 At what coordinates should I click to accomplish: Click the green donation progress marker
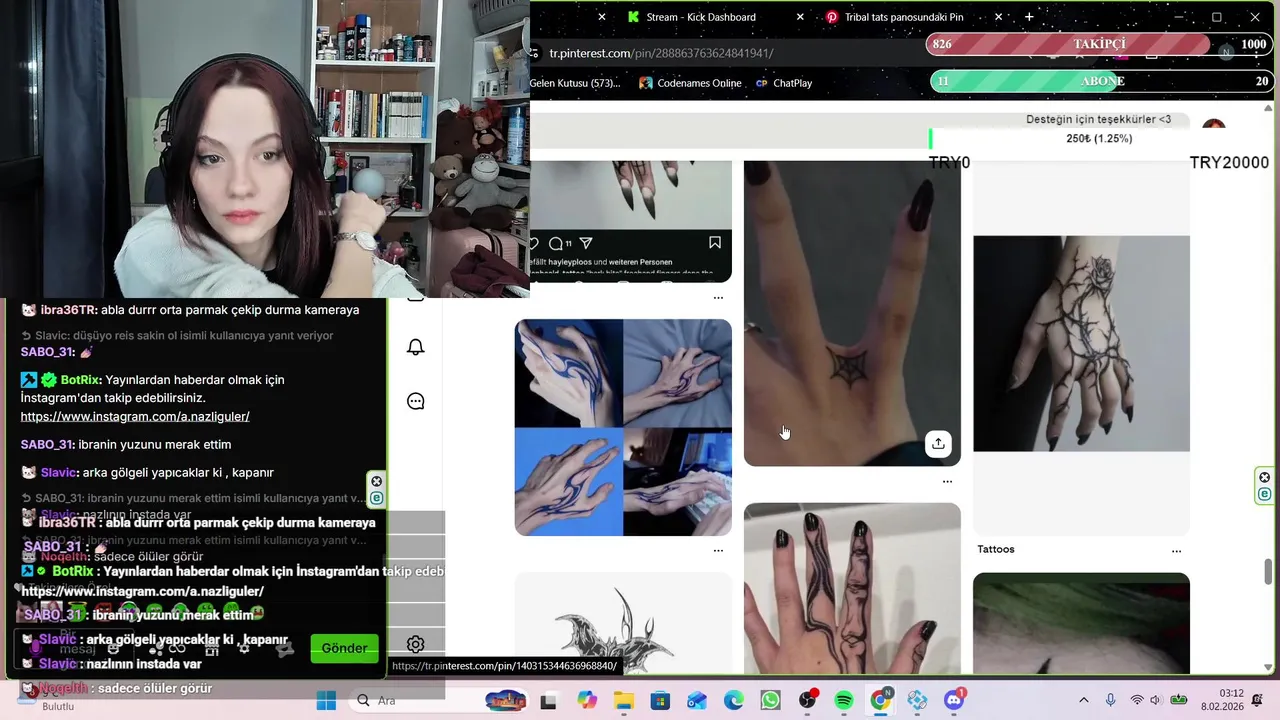click(930, 139)
